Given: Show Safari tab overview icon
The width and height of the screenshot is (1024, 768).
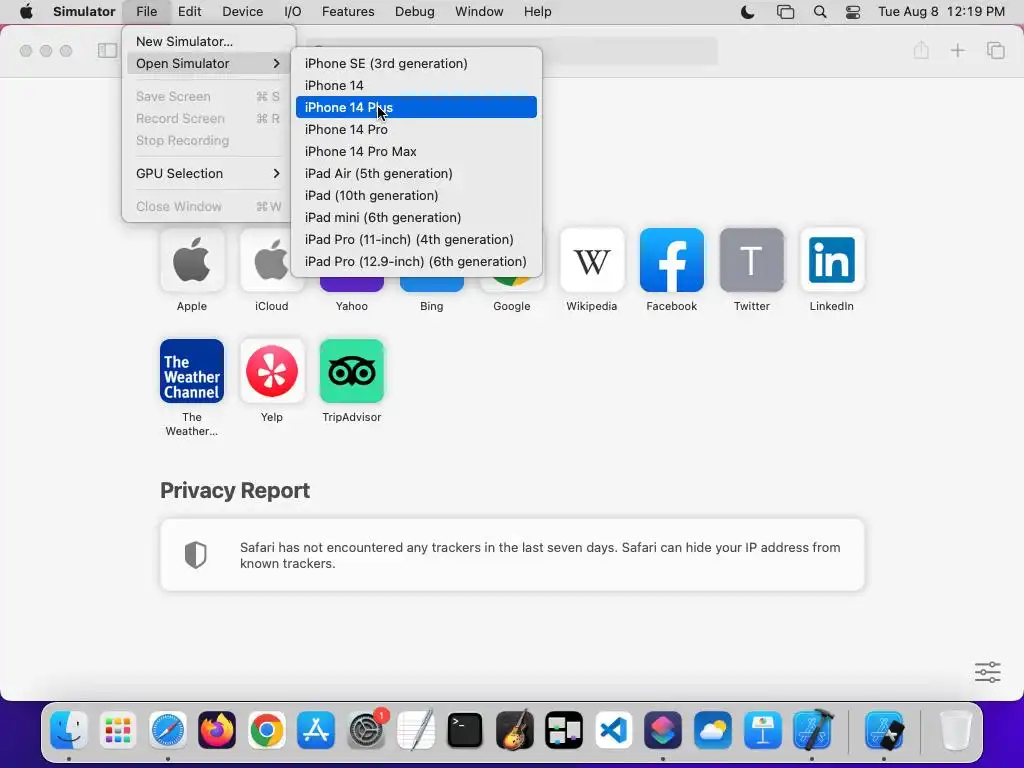Looking at the screenshot, I should (x=995, y=50).
